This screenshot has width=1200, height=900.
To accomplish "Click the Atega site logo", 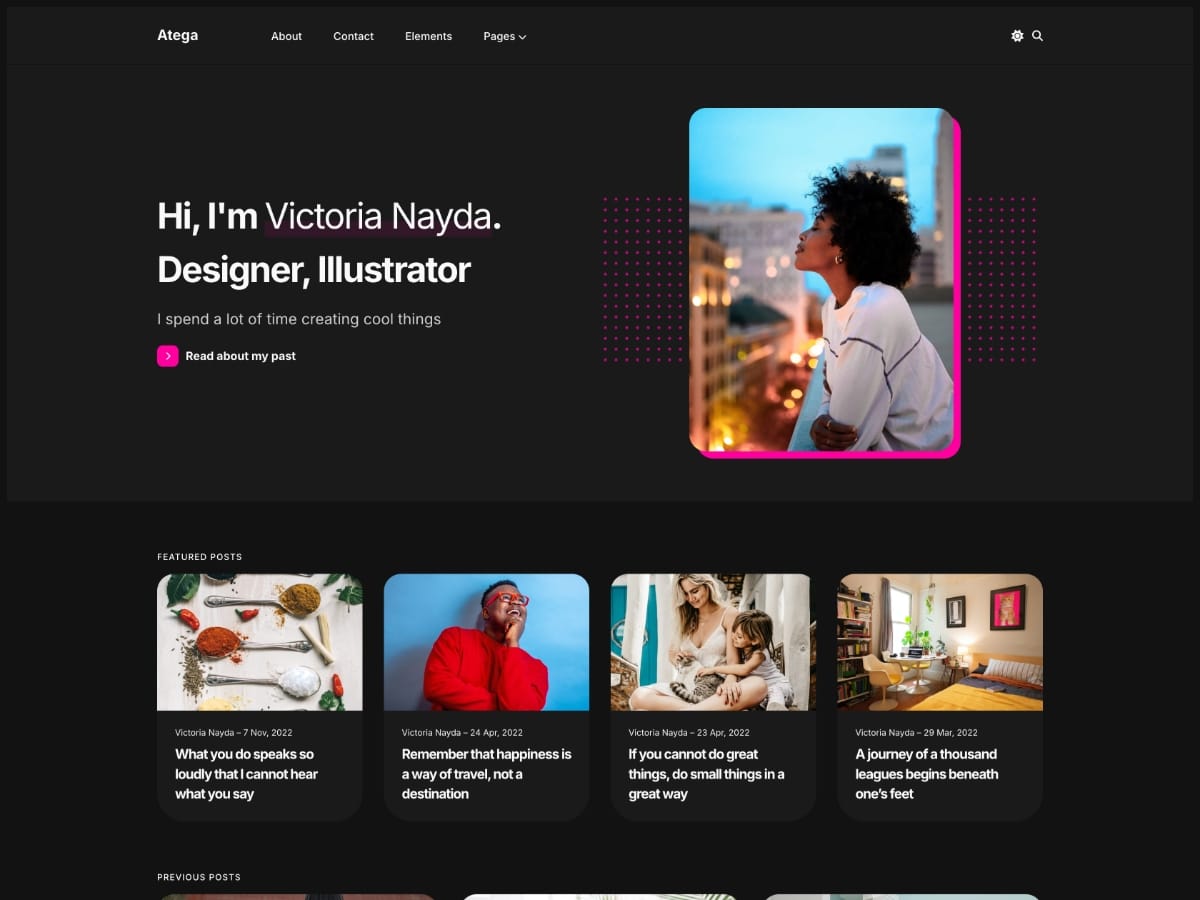I will point(177,35).
